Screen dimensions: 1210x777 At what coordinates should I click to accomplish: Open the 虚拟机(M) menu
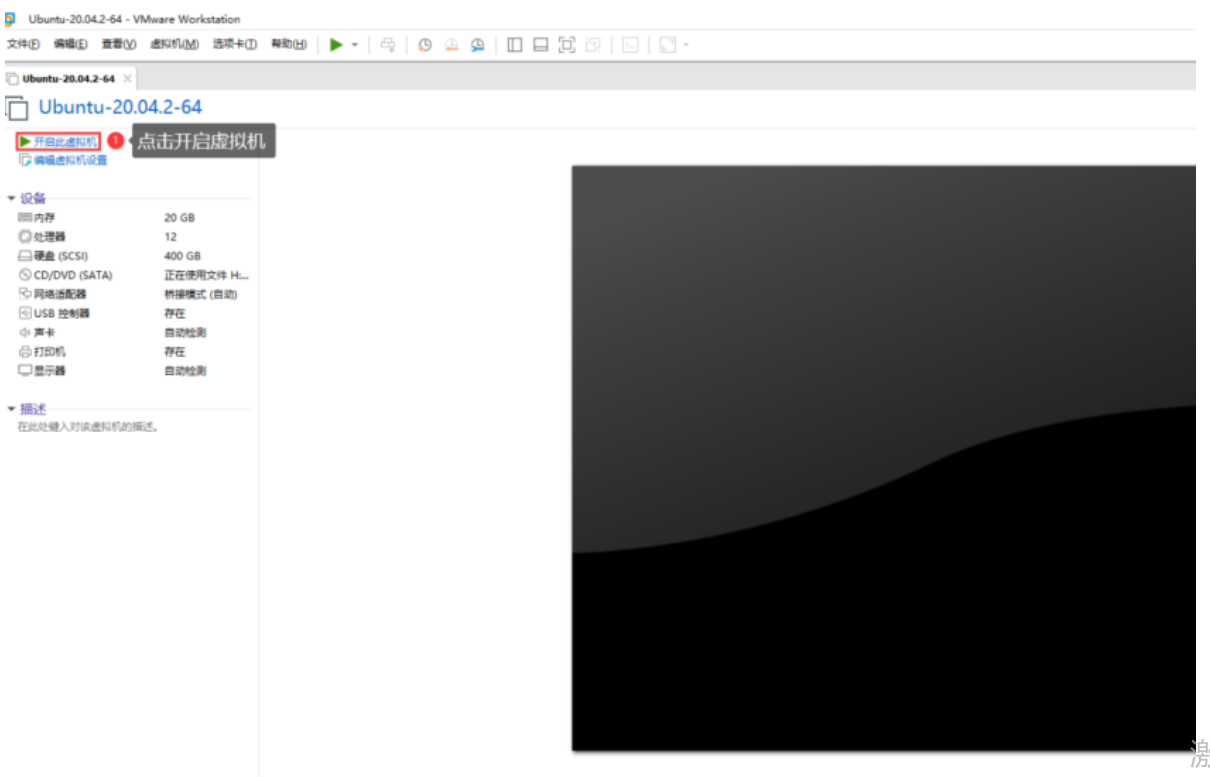(x=174, y=44)
